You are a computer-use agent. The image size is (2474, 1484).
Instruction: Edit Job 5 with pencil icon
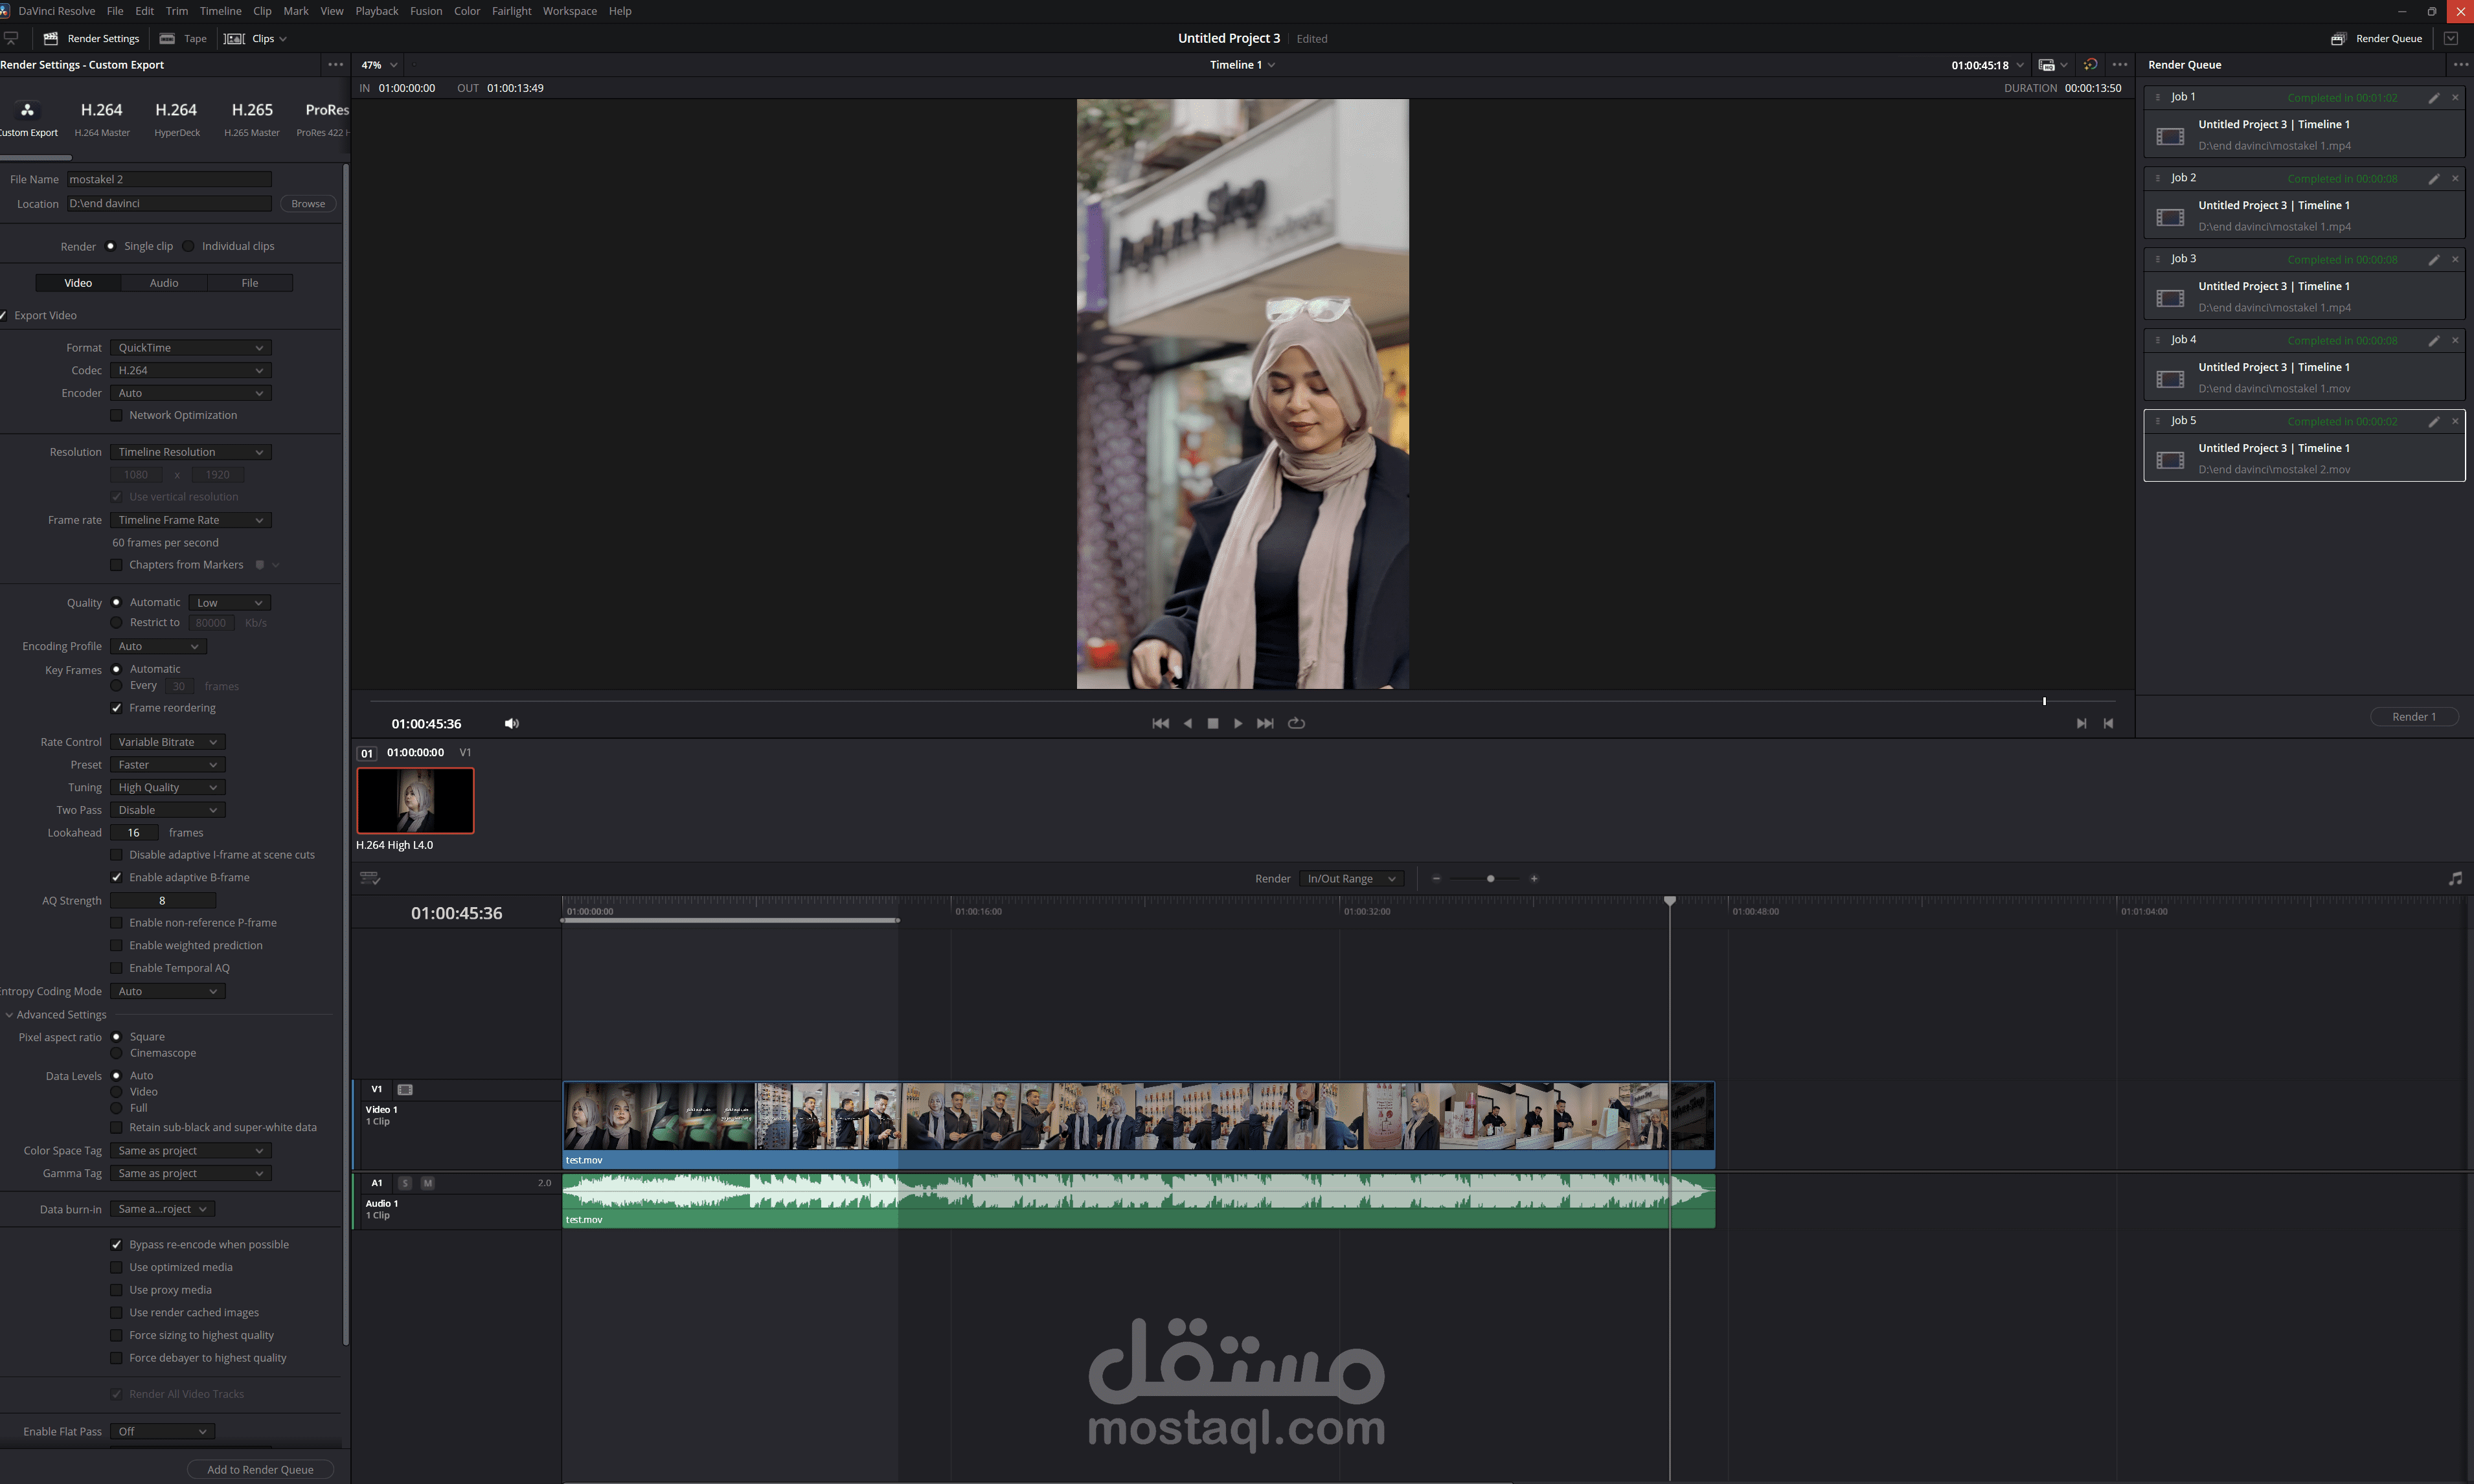(x=2433, y=421)
